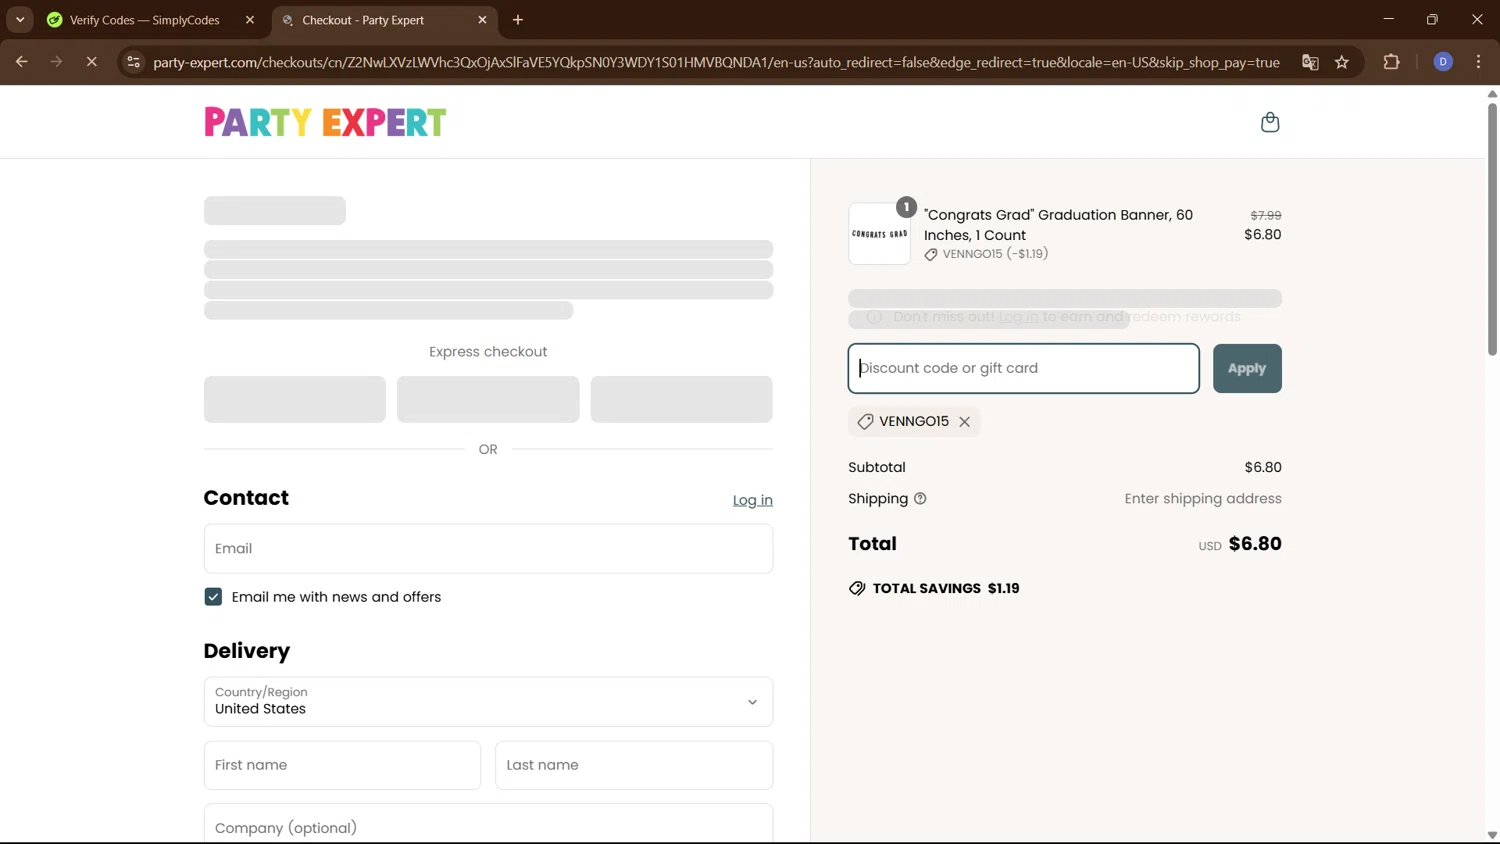
Task: Click the page vertical scrollbar
Action: pos(1492,229)
